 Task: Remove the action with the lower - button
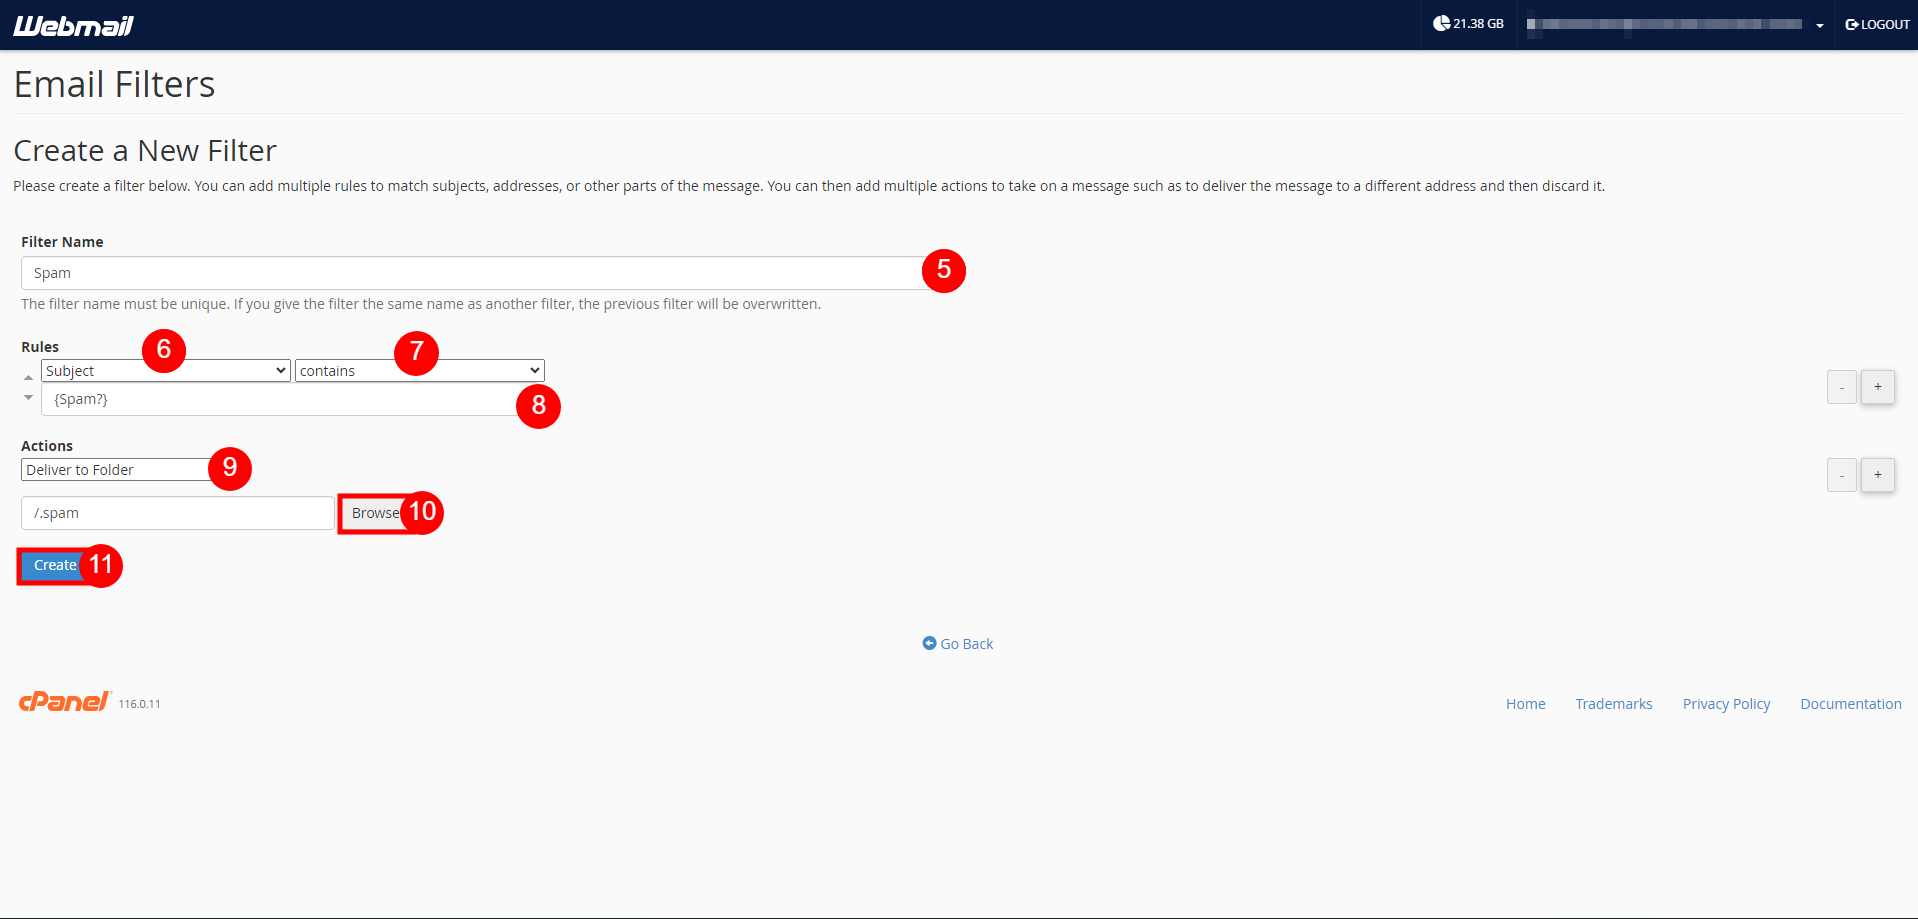tap(1841, 475)
